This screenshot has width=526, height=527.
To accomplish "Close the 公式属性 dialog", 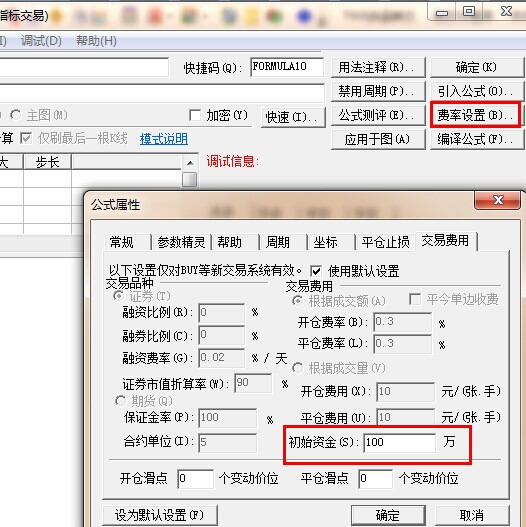I will pos(498,200).
